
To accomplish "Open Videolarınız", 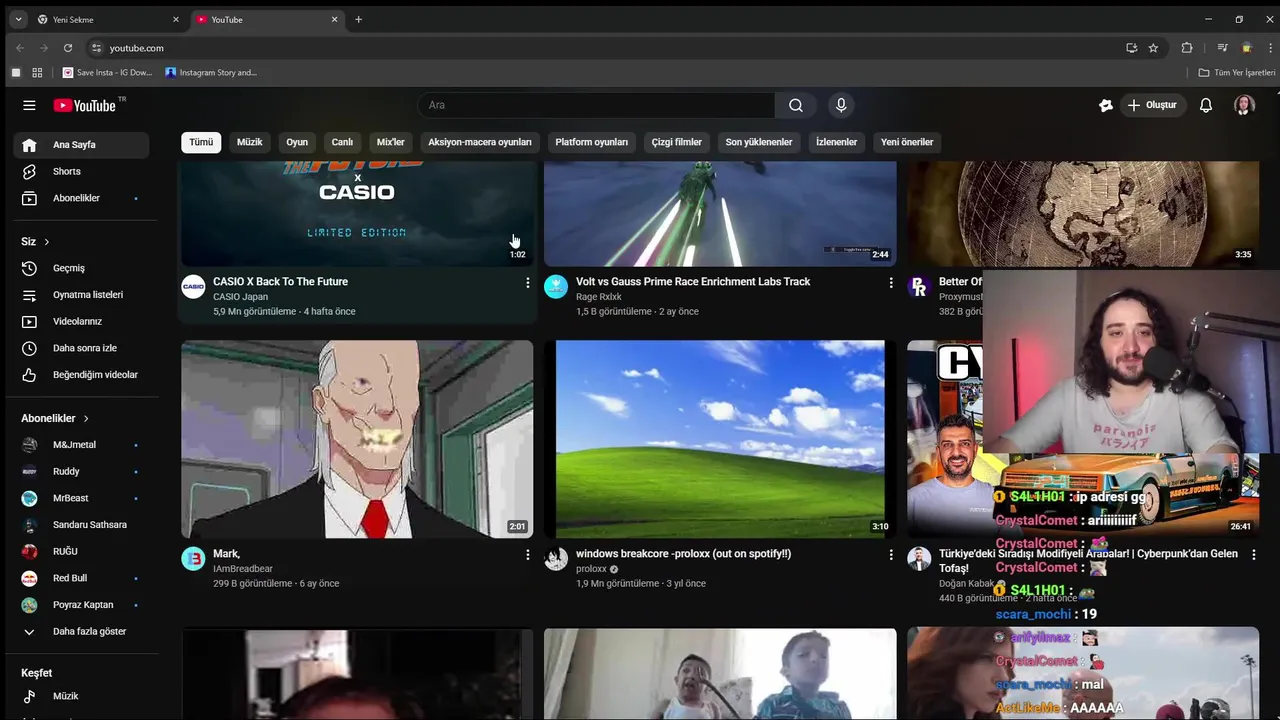I will coord(82,321).
